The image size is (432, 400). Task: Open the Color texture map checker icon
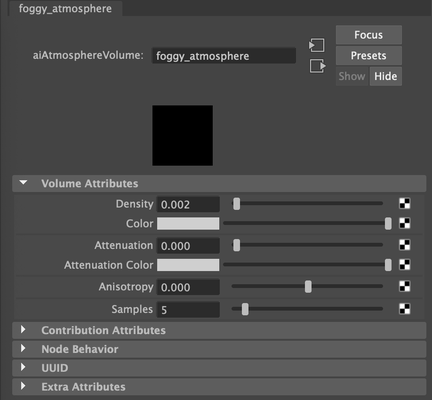(405, 223)
